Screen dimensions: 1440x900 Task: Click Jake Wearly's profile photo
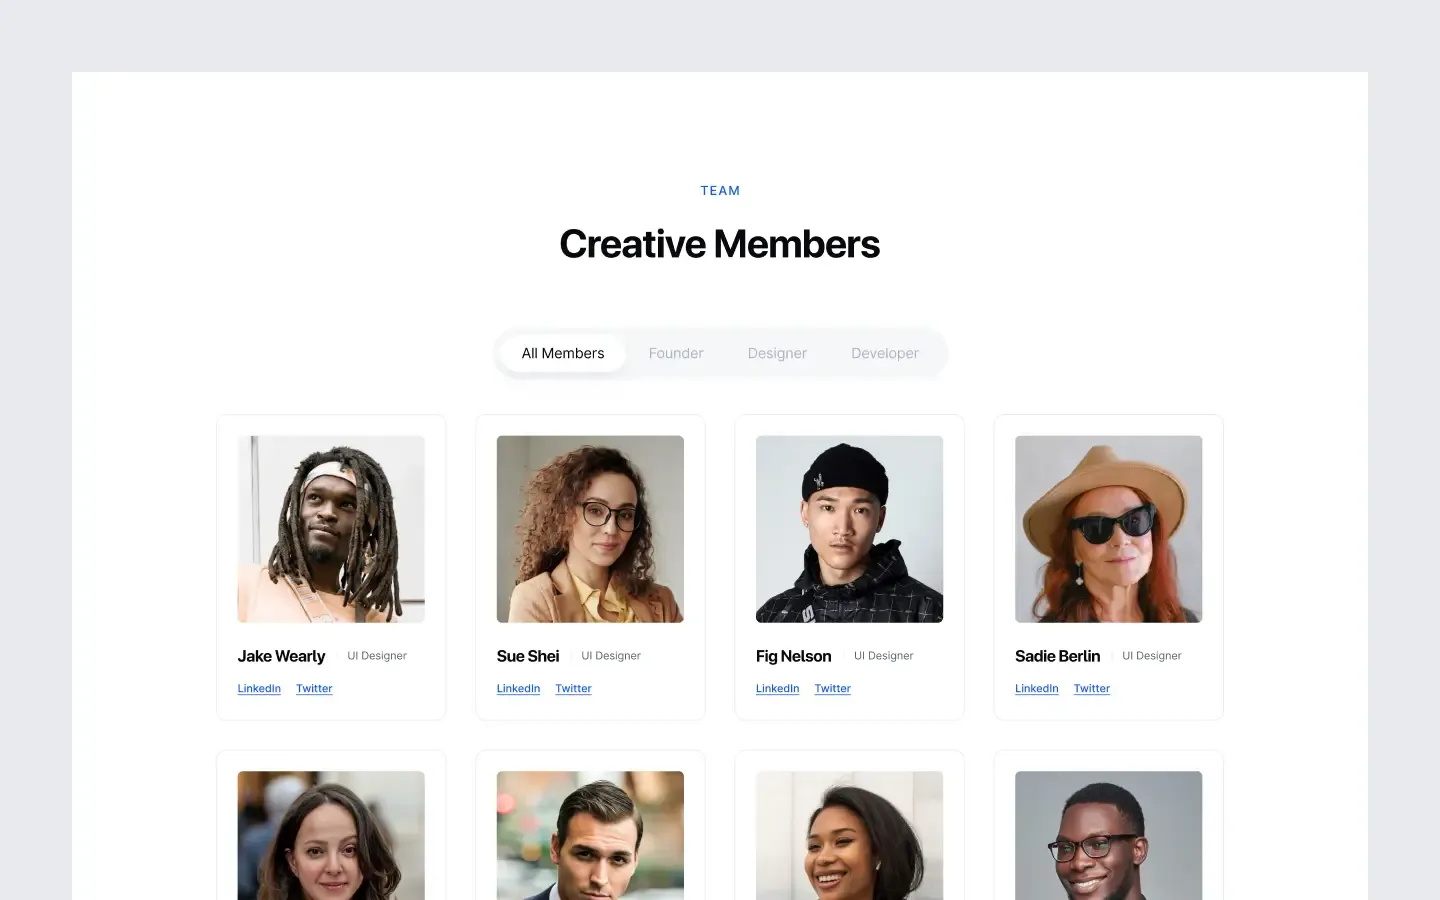[331, 529]
